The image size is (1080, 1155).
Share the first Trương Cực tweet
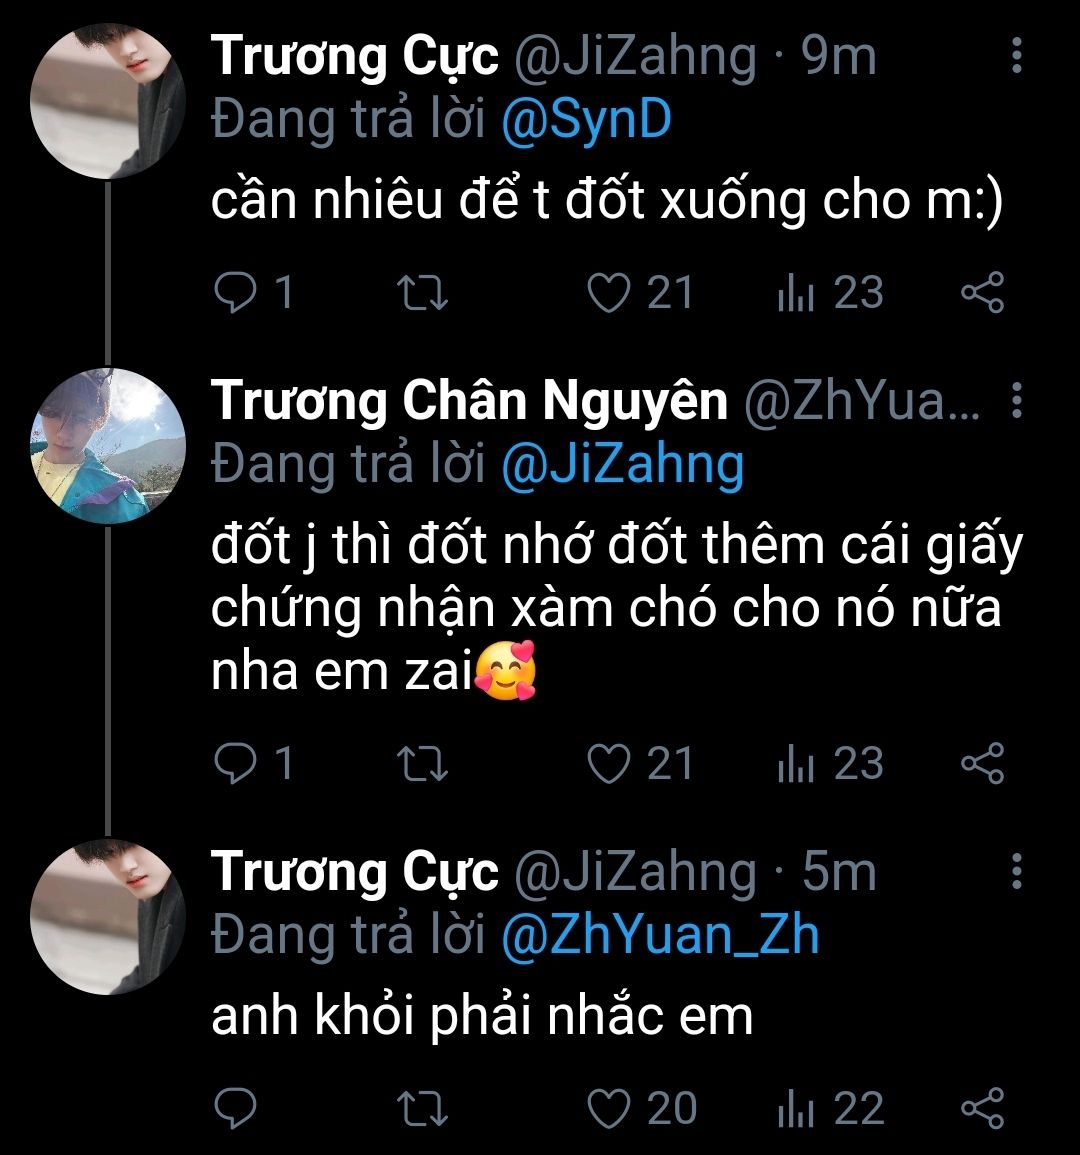(981, 293)
